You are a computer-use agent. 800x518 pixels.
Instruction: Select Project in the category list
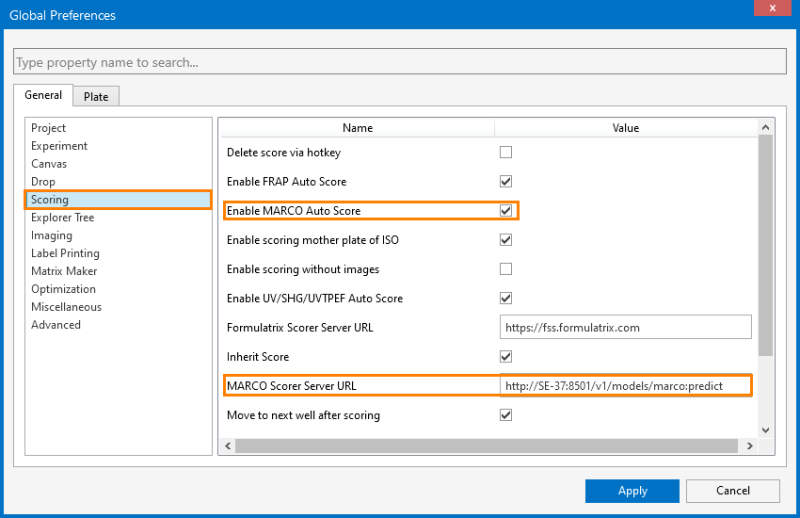point(48,128)
